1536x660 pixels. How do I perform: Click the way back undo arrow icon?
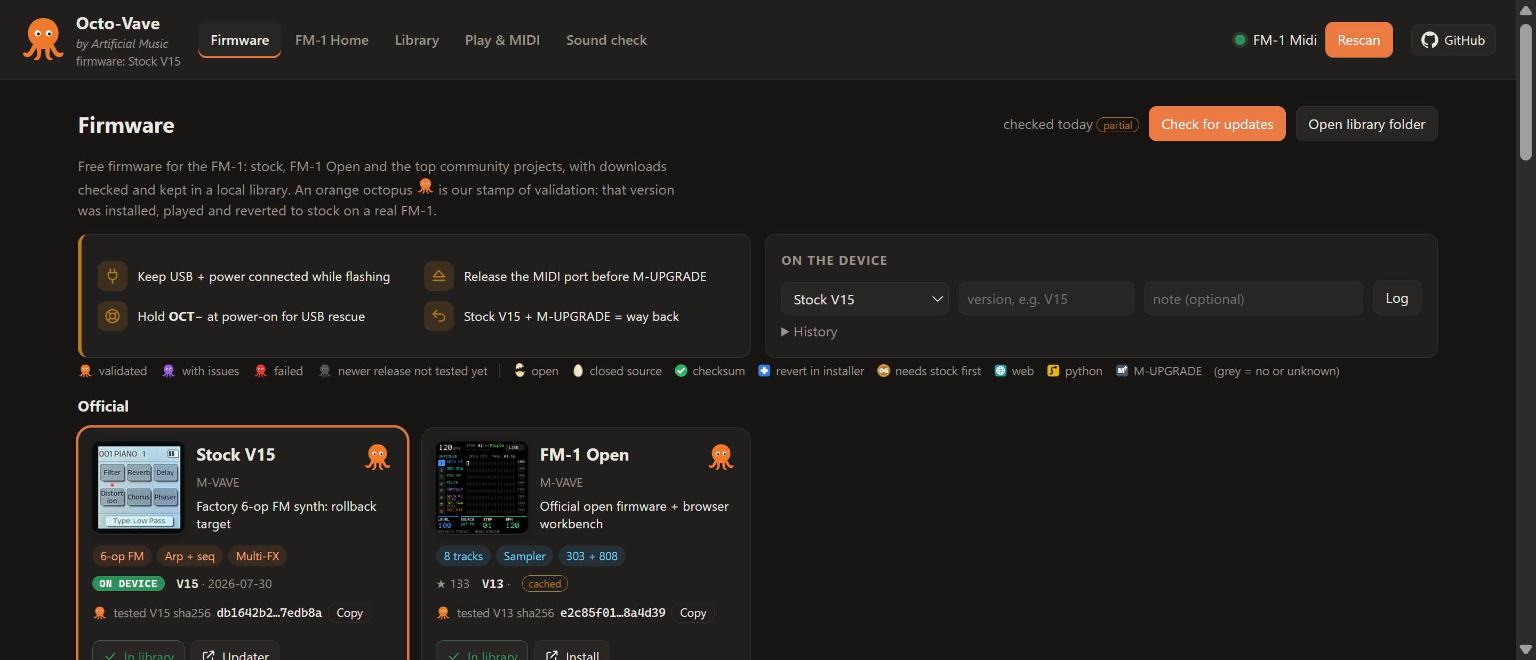click(438, 316)
